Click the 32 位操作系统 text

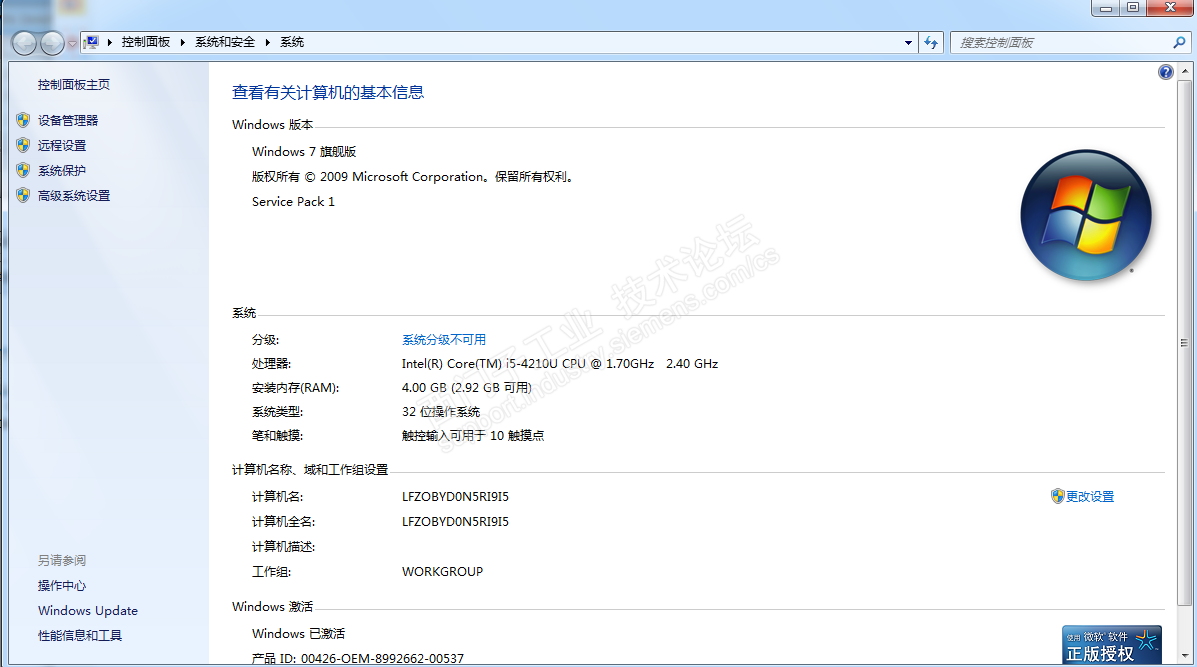[440, 411]
